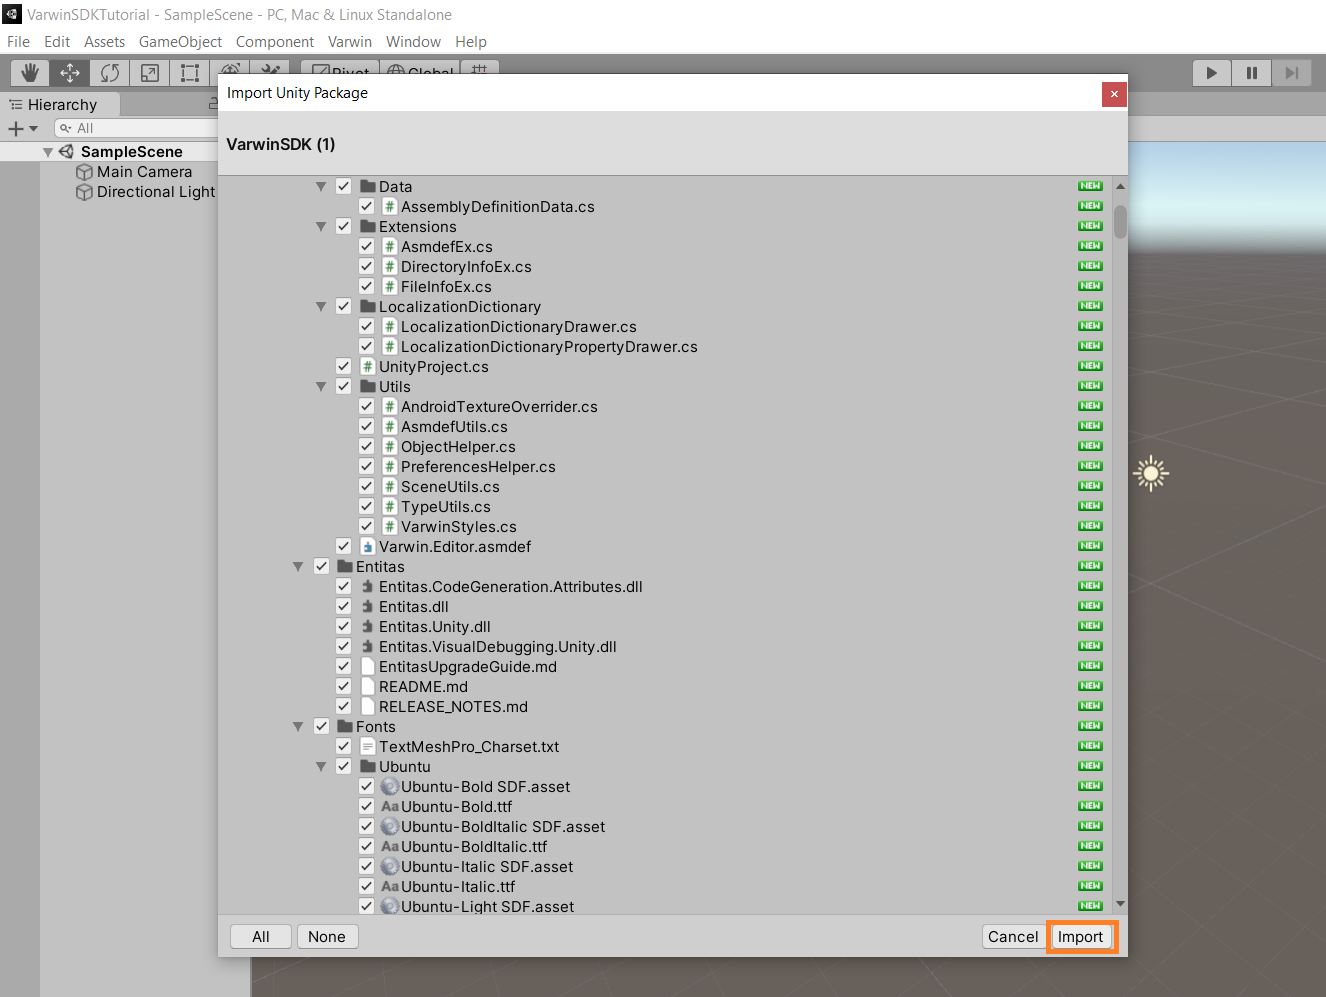Uncheck the Data folder checkbox
The width and height of the screenshot is (1326, 997).
coord(343,186)
